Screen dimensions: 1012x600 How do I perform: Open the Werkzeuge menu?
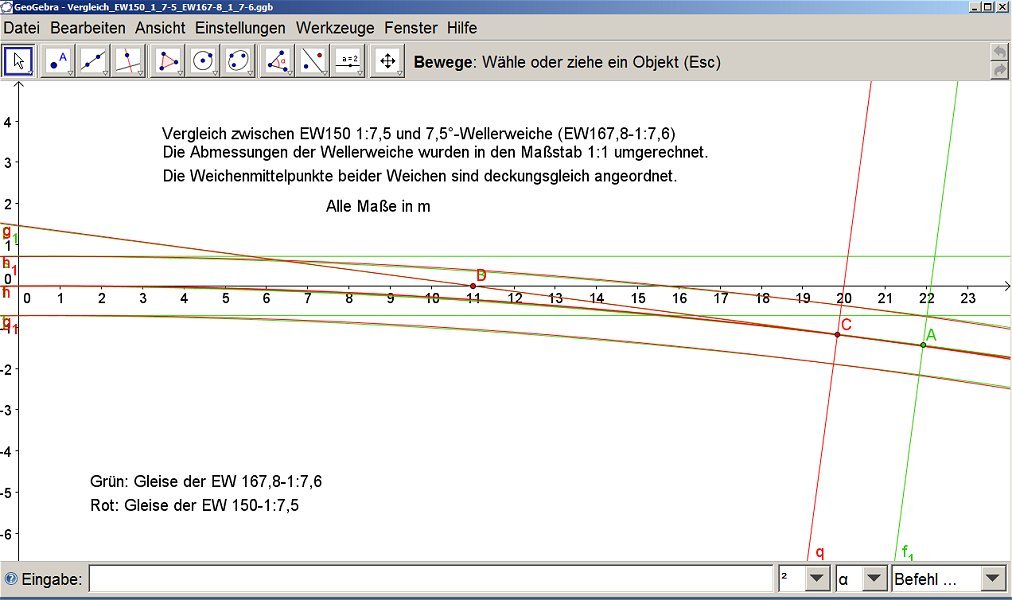click(x=334, y=28)
